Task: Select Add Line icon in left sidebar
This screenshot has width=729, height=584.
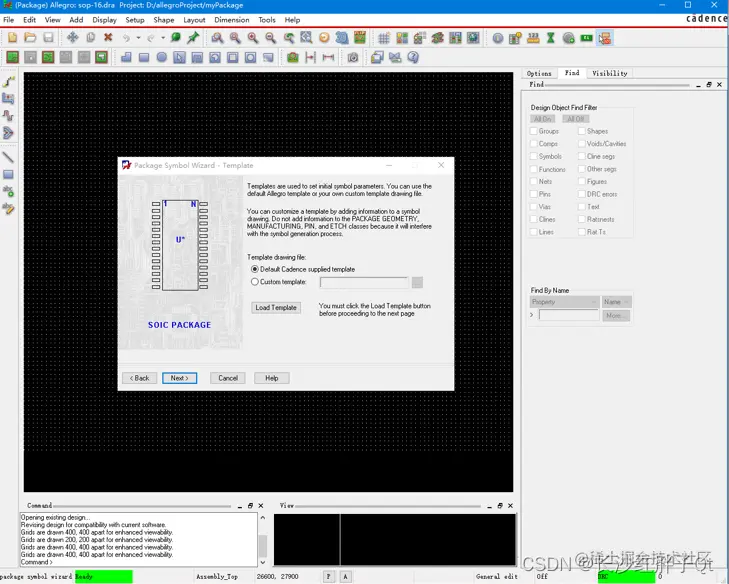Action: coord(8,157)
